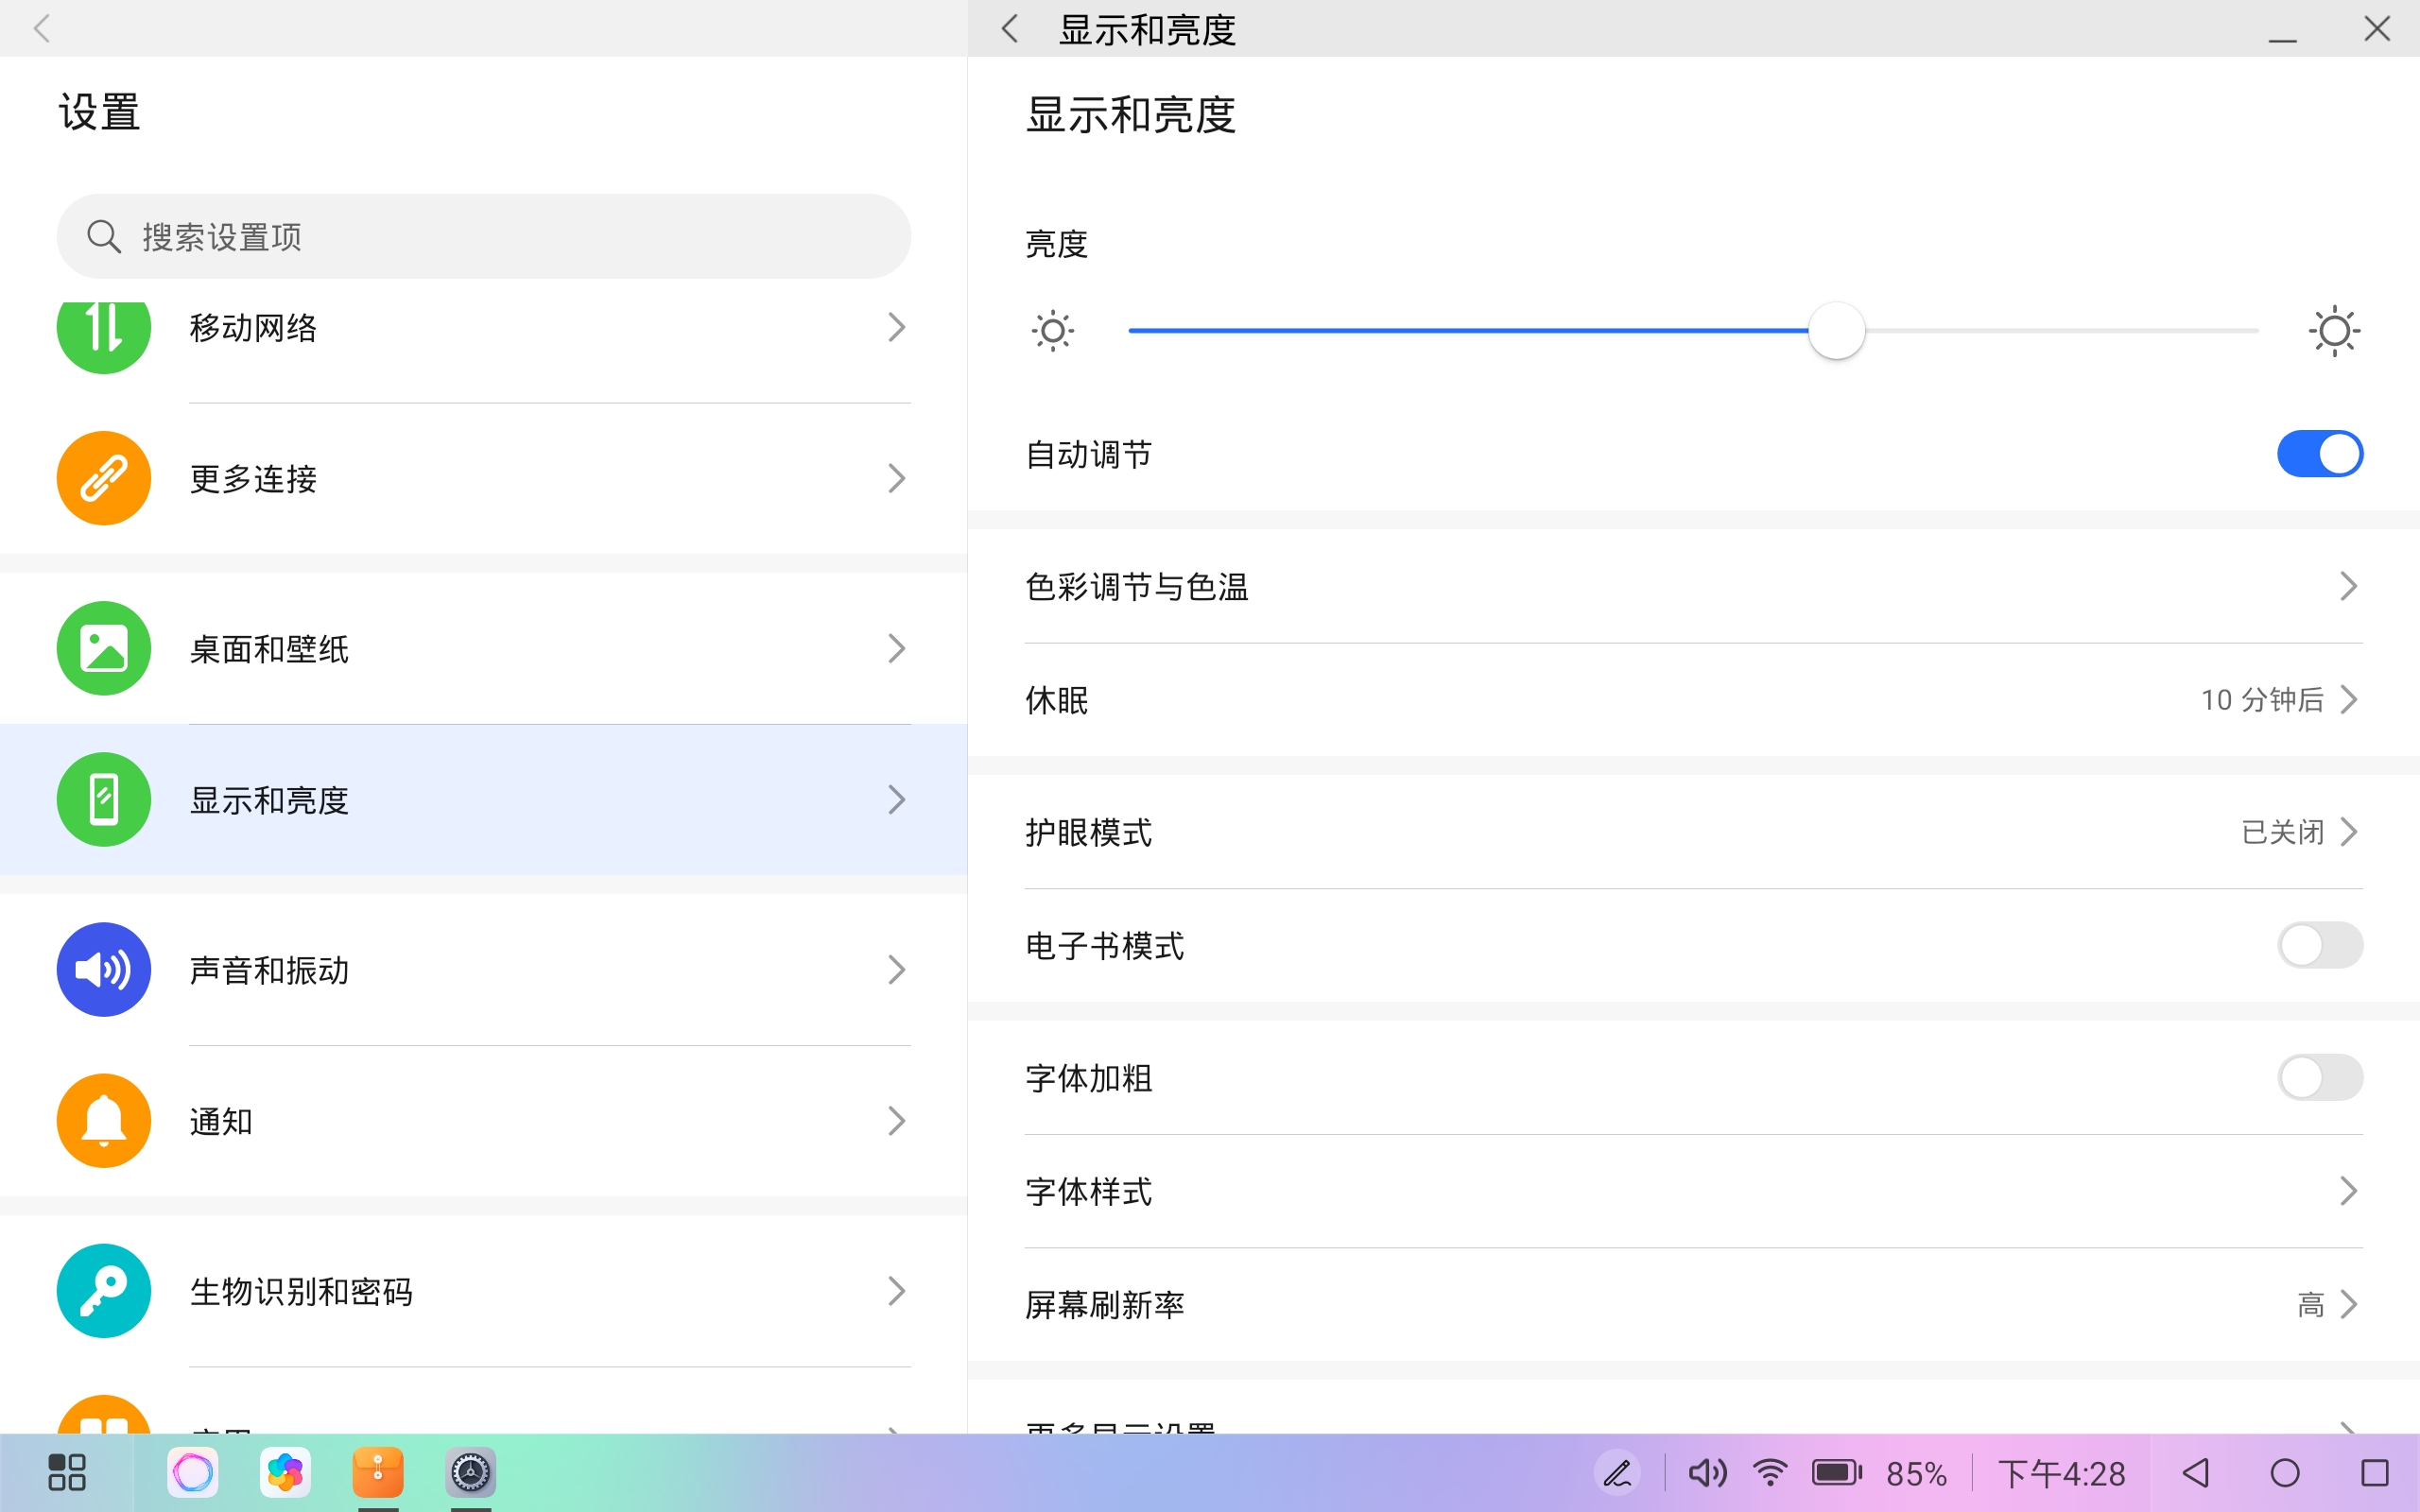Open the orange archive app in taskbar

pos(378,1472)
